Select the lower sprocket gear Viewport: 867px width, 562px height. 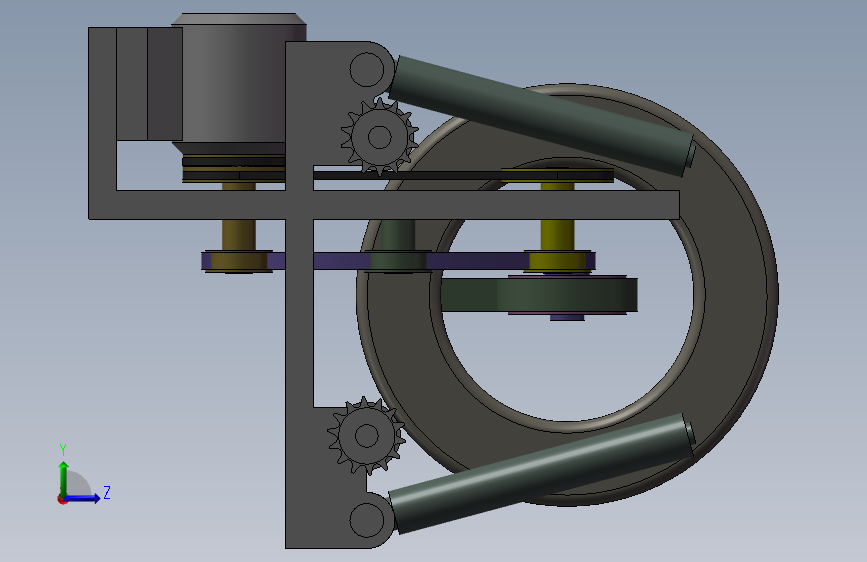(366, 435)
